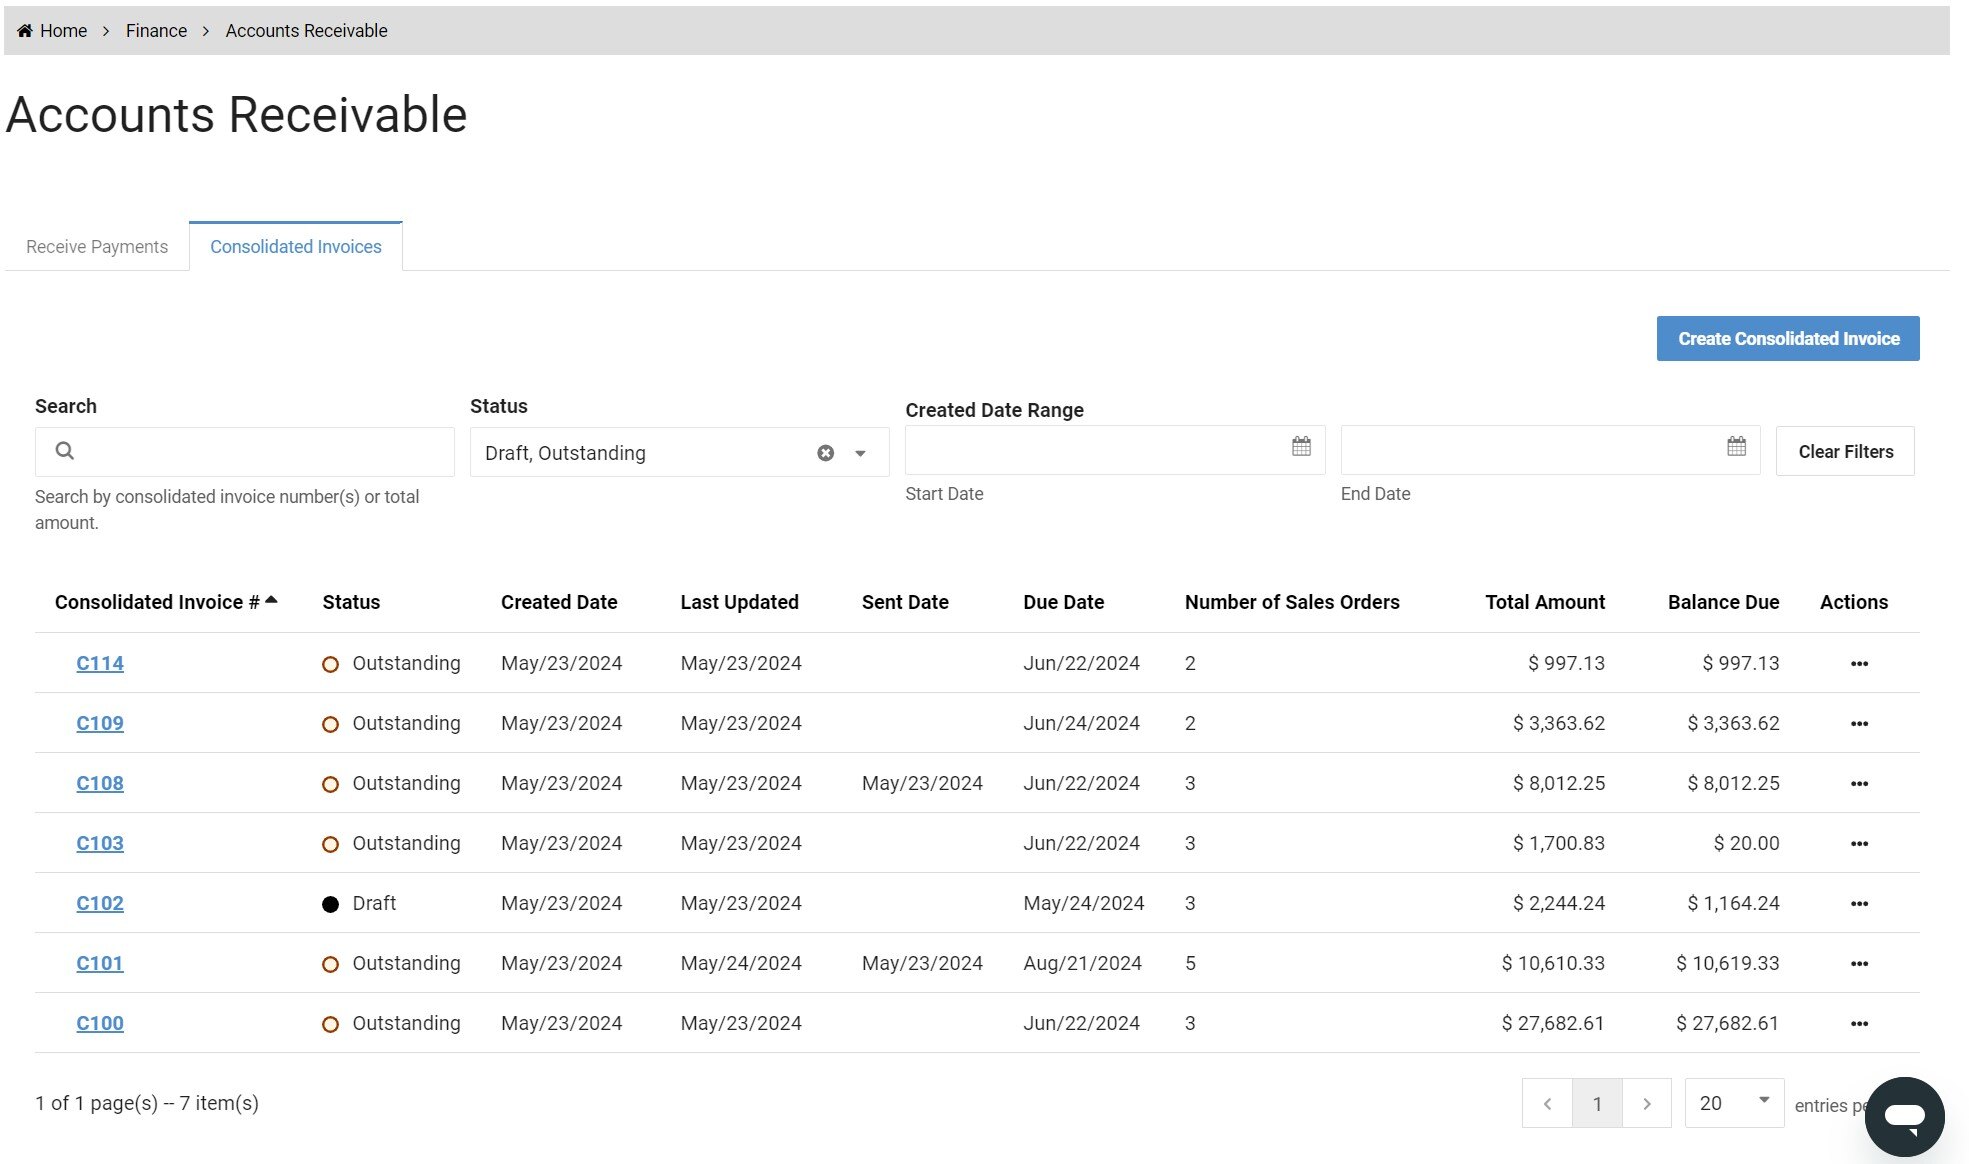Go to next page arrow
The height and width of the screenshot is (1164, 1969).
1646,1104
